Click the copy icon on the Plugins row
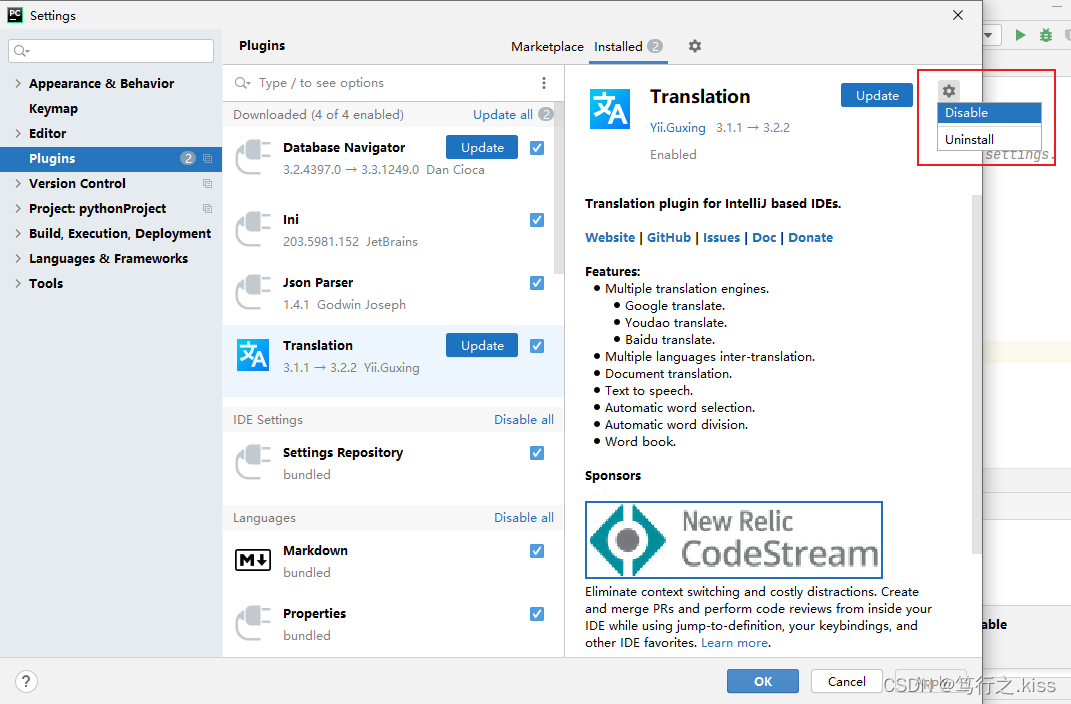 click(208, 158)
